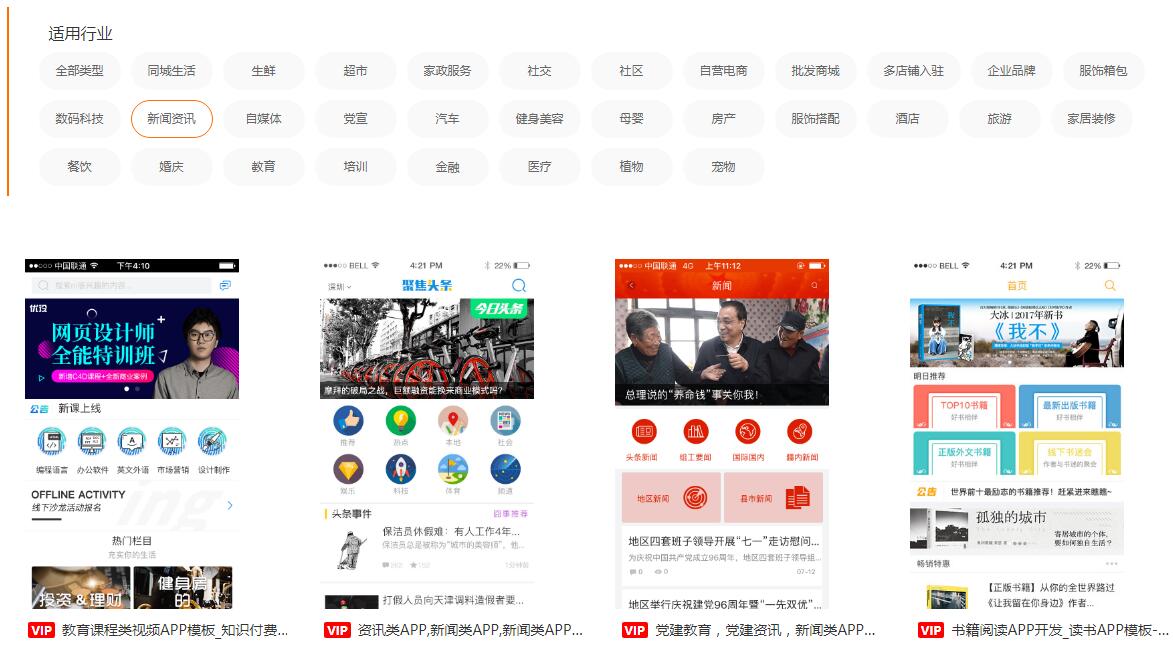Filter by 同城生活 industry tag
This screenshot has width=1173, height=652.
click(x=171, y=71)
